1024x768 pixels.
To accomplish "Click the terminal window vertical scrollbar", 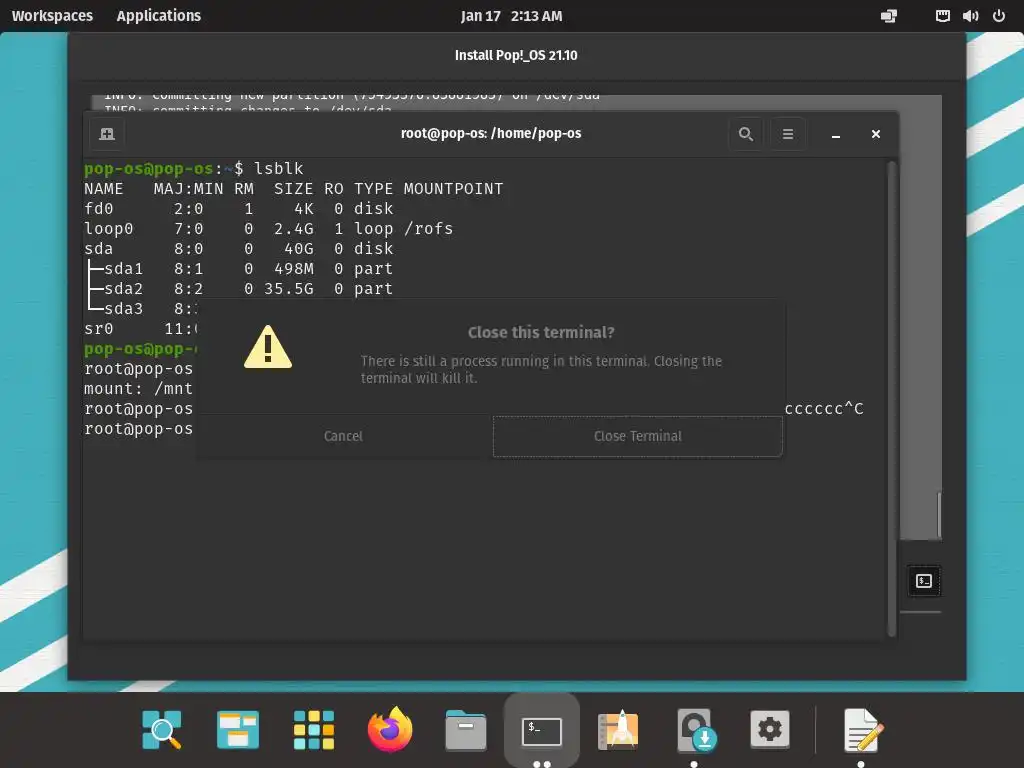I will [891, 398].
